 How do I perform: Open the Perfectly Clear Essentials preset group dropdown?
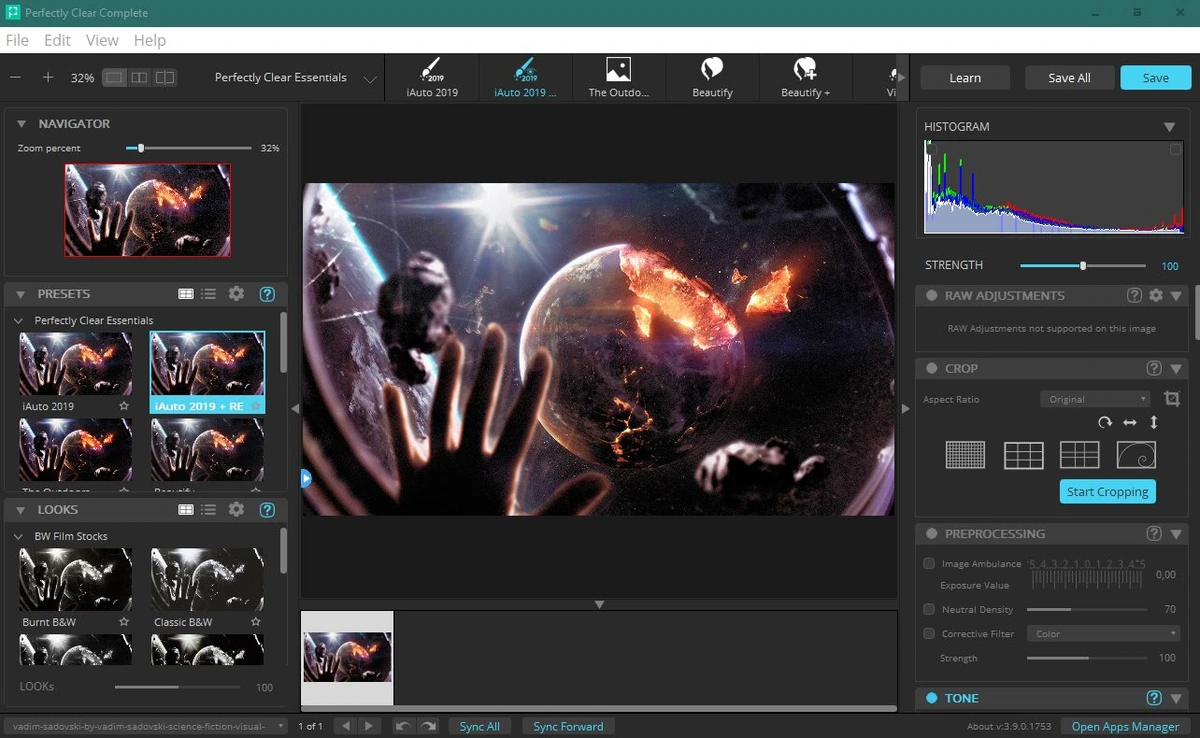click(x=296, y=78)
